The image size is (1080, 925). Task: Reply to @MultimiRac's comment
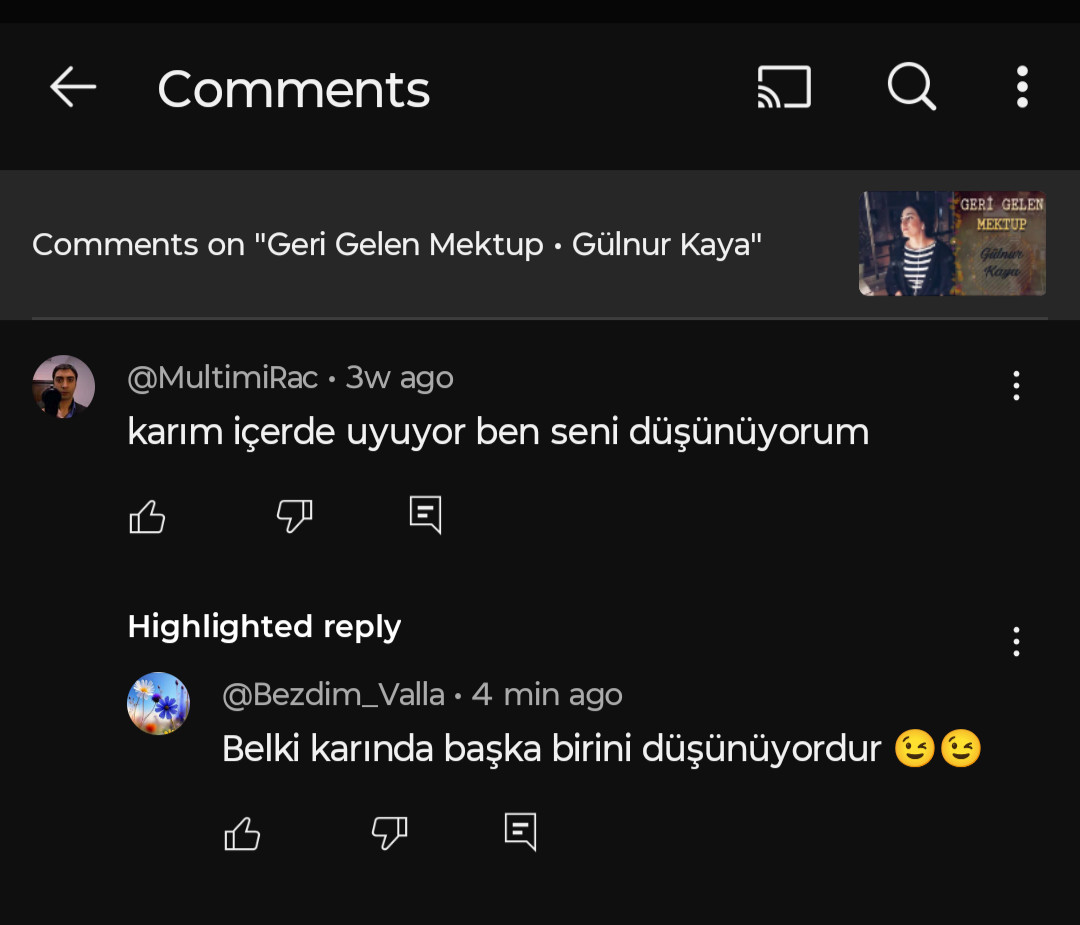(x=425, y=515)
